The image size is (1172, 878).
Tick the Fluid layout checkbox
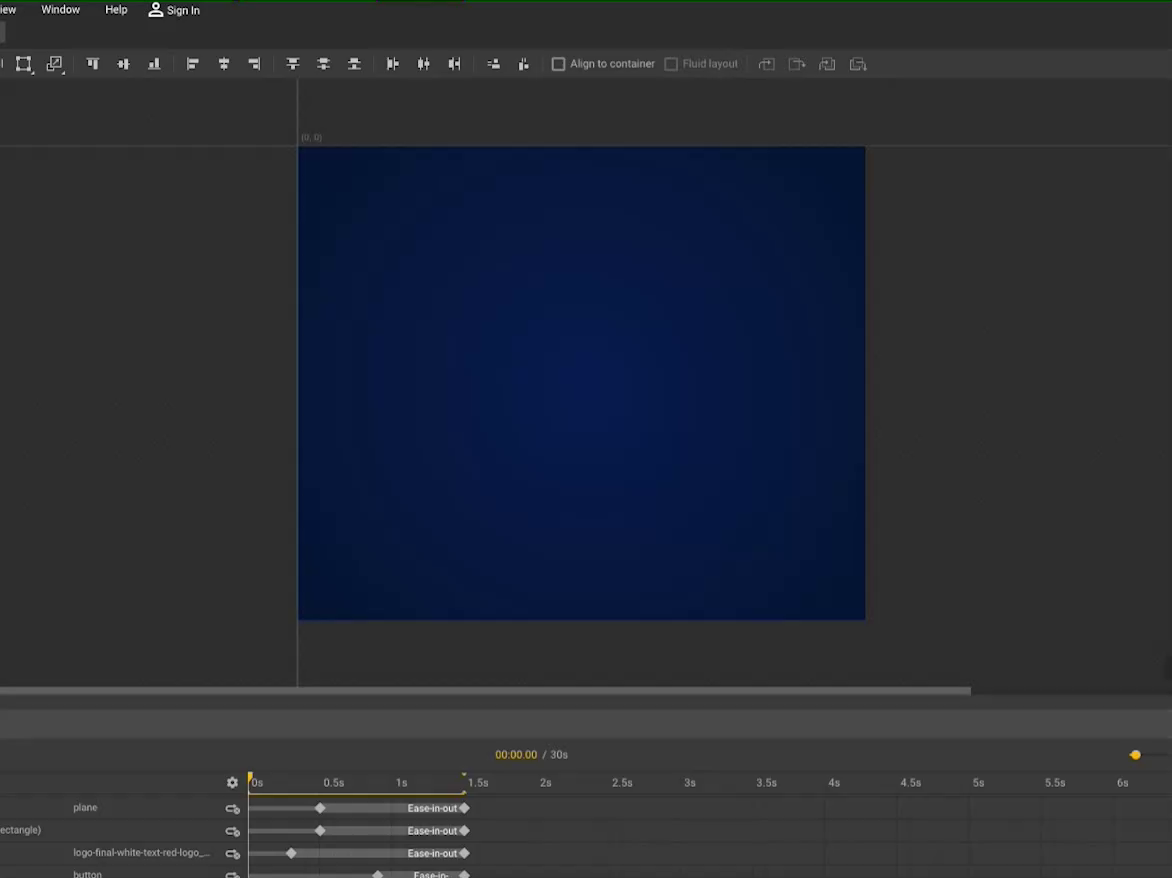tap(671, 64)
